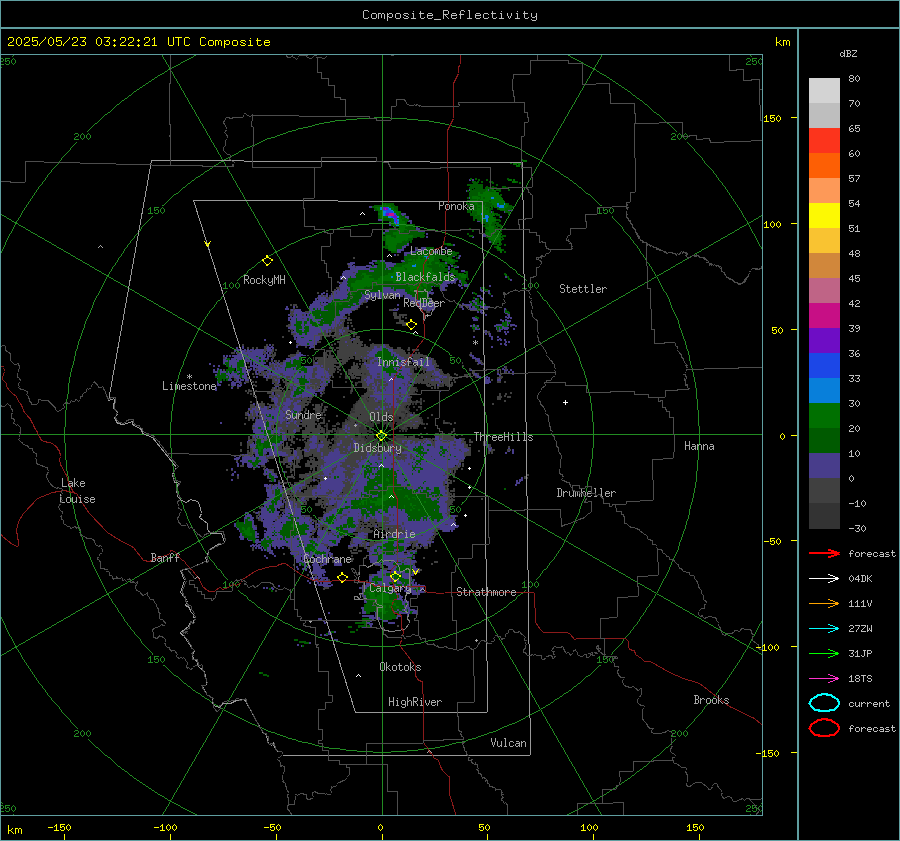
Task: Select the white 04DK arrow legend icon
Action: 824,578
